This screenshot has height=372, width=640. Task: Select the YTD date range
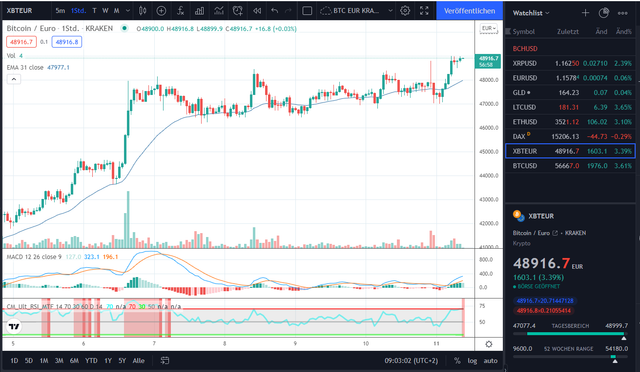pyautogui.click(x=91, y=361)
